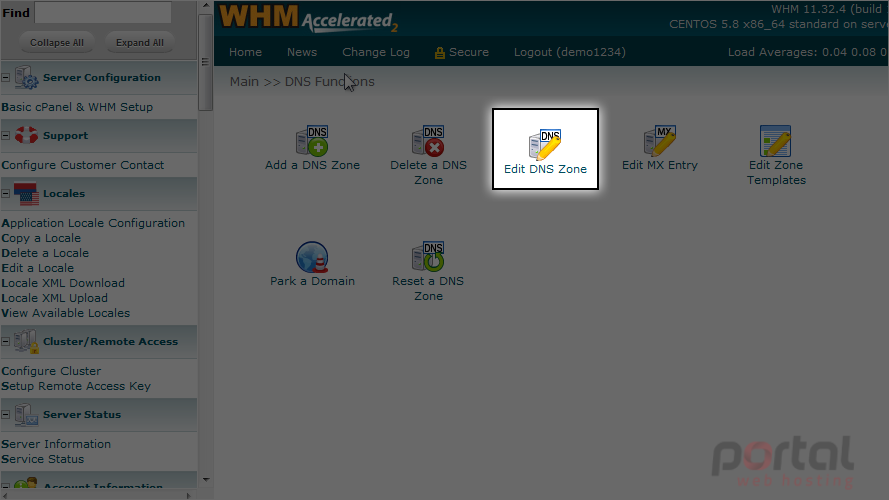Open the Delete a DNS Zone icon
The width and height of the screenshot is (889, 500).
428,141
